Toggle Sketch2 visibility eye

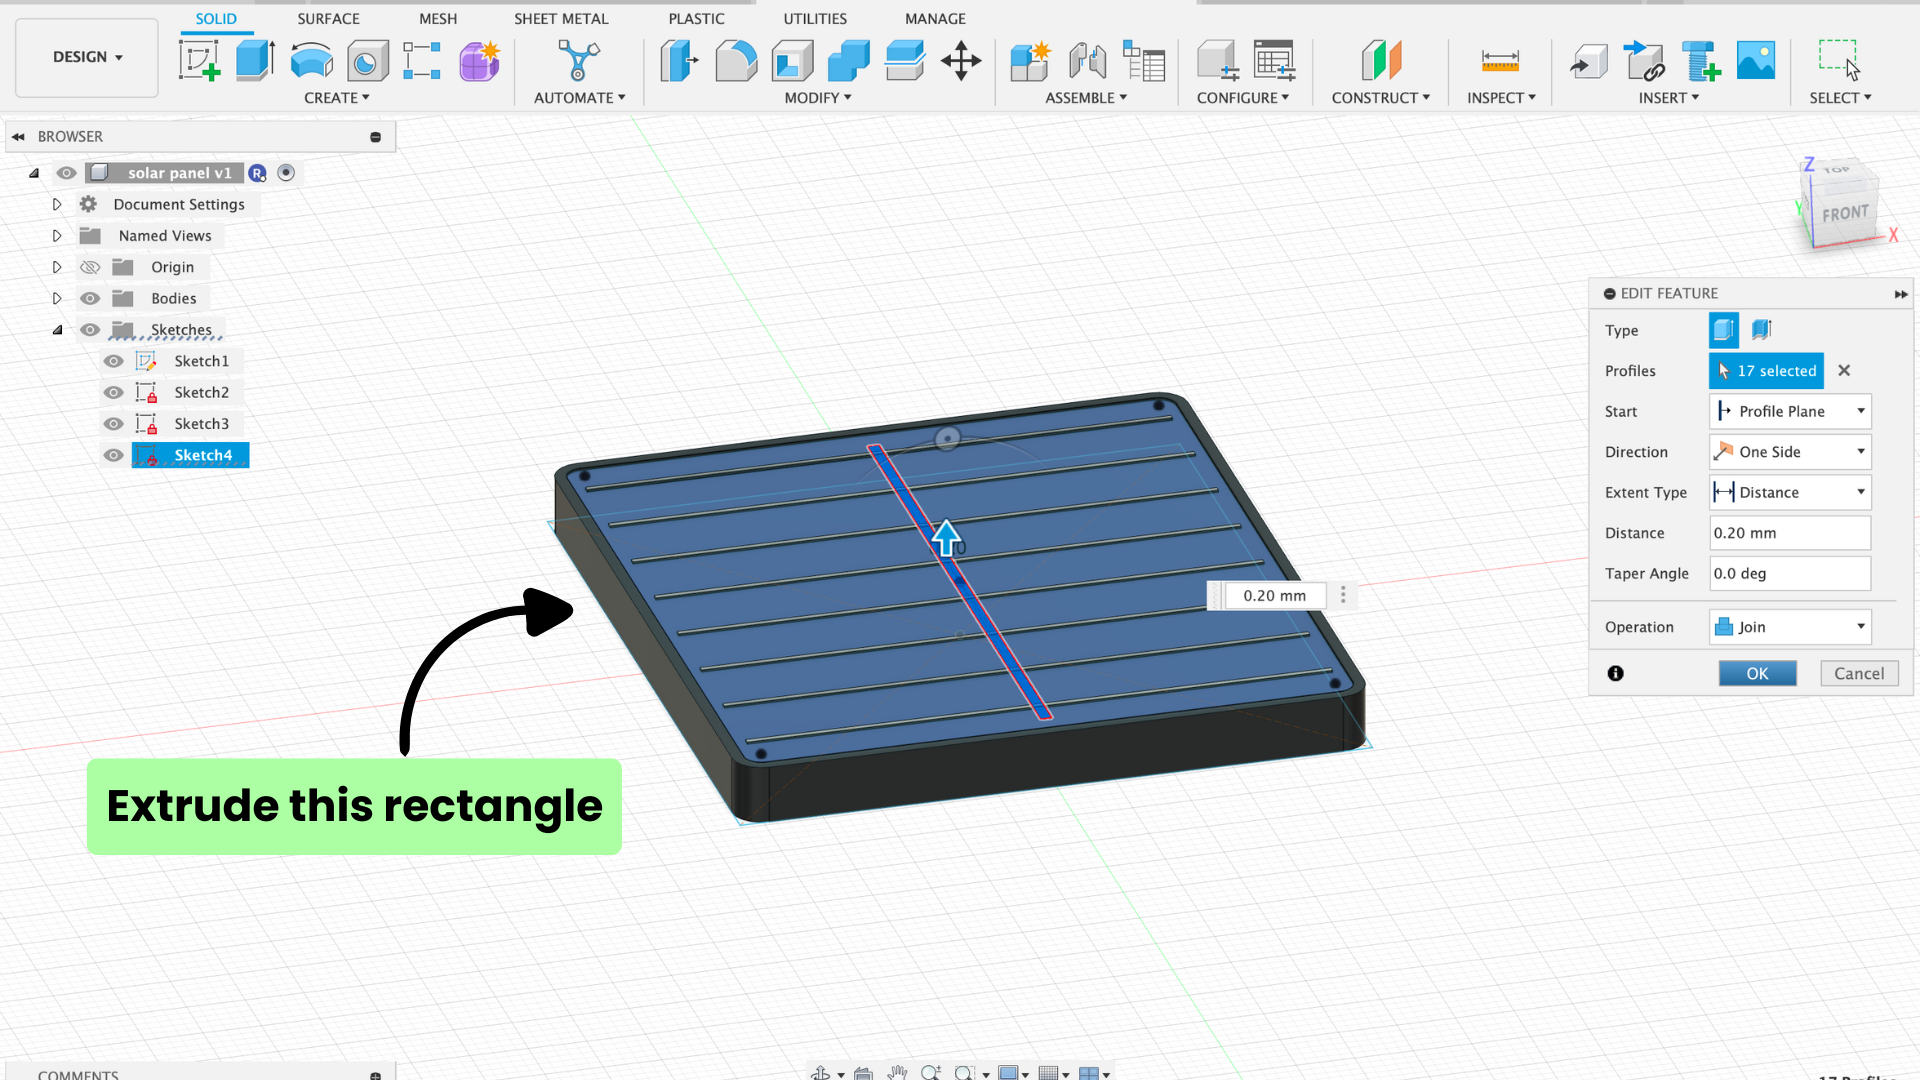[114, 393]
